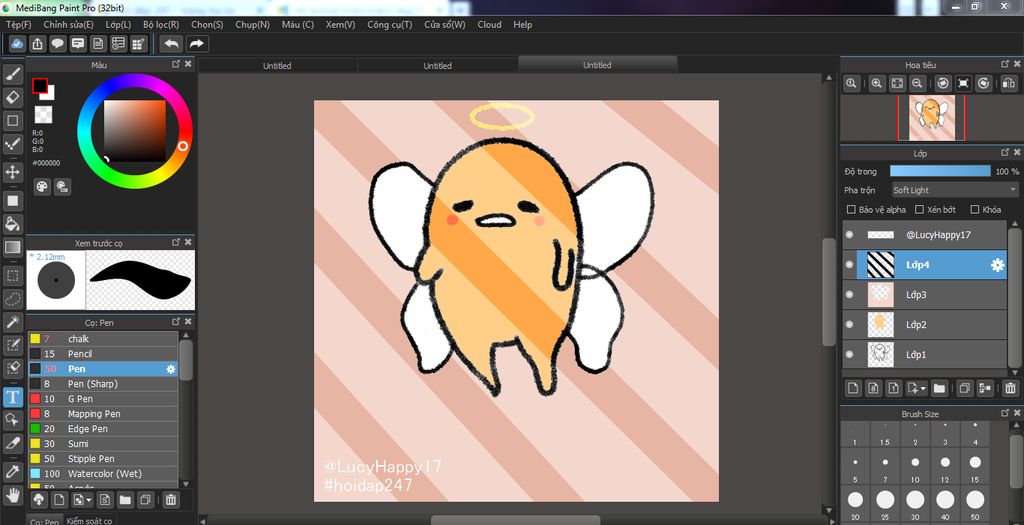Select the Mapping Pen brush
This screenshot has width=1024, height=525.
coord(103,414)
